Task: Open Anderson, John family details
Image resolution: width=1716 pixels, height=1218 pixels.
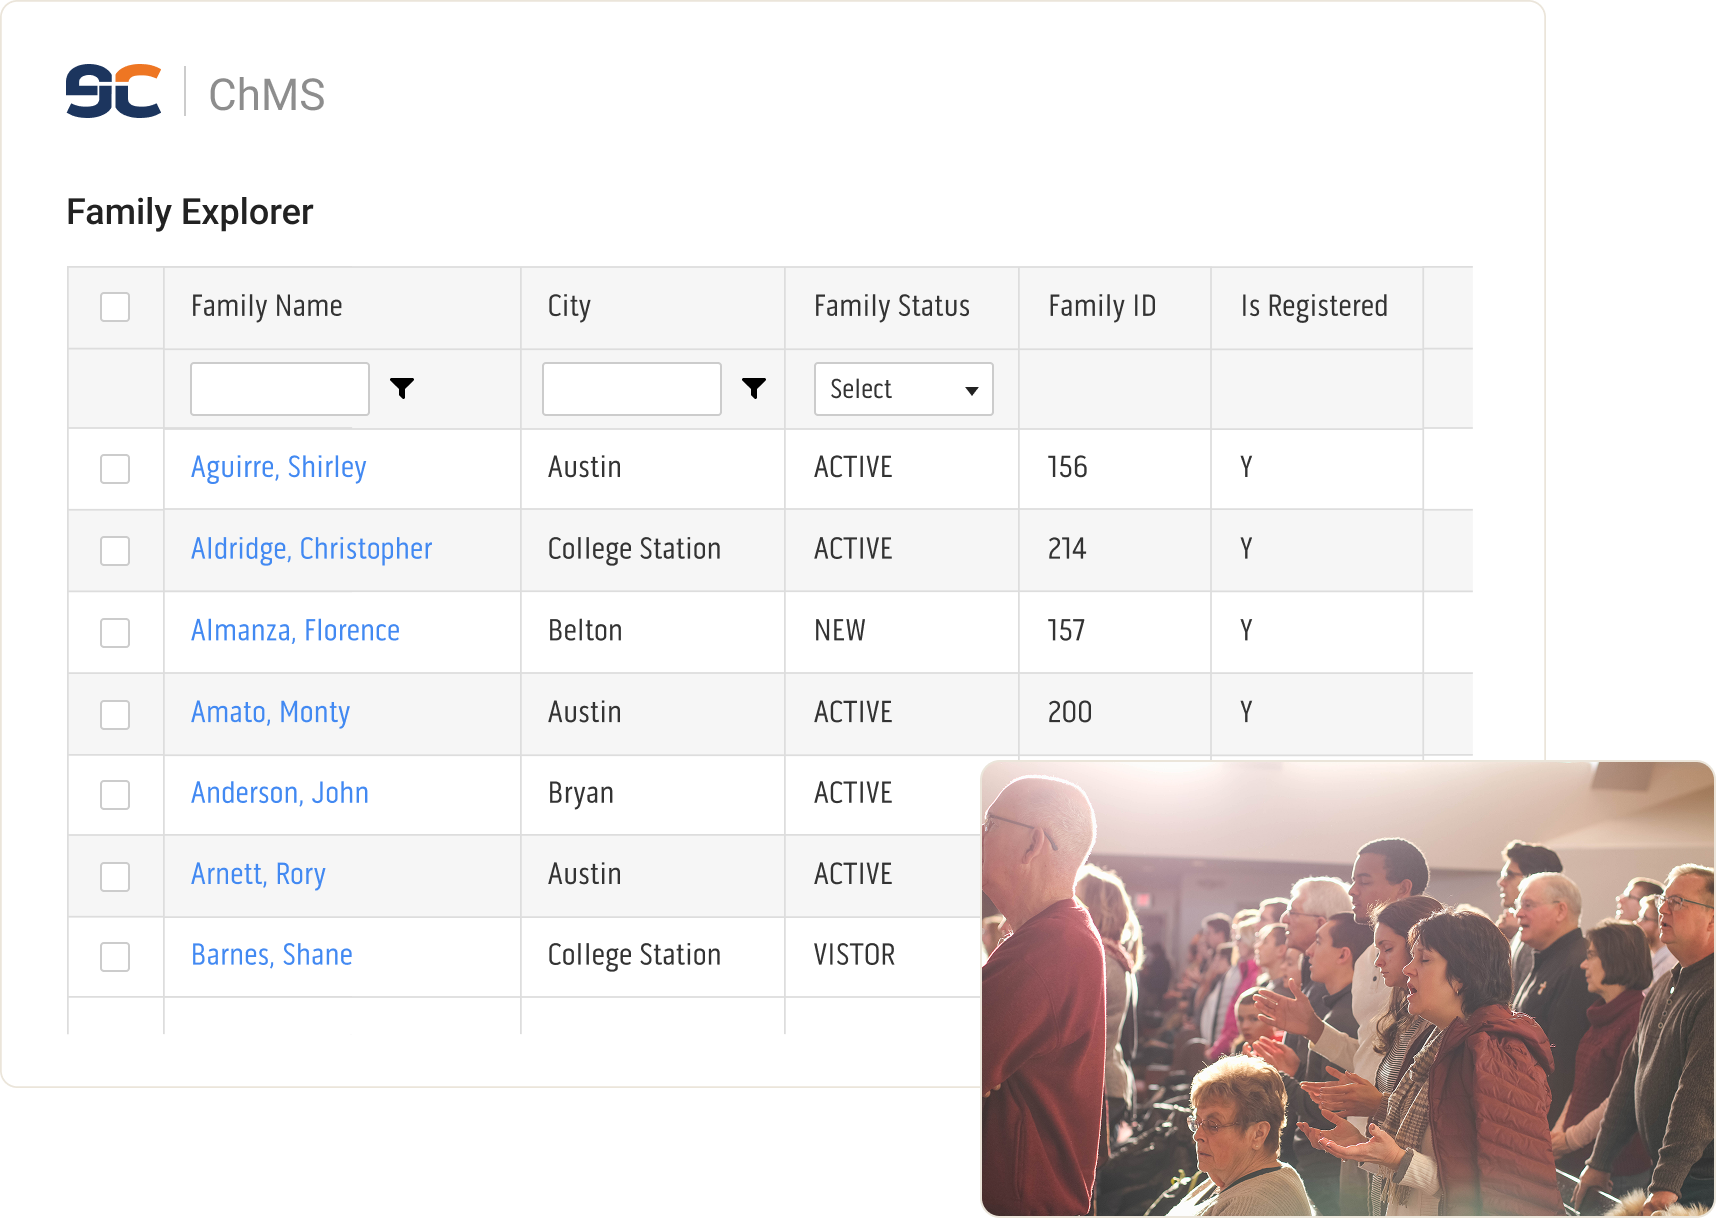Action: [279, 793]
